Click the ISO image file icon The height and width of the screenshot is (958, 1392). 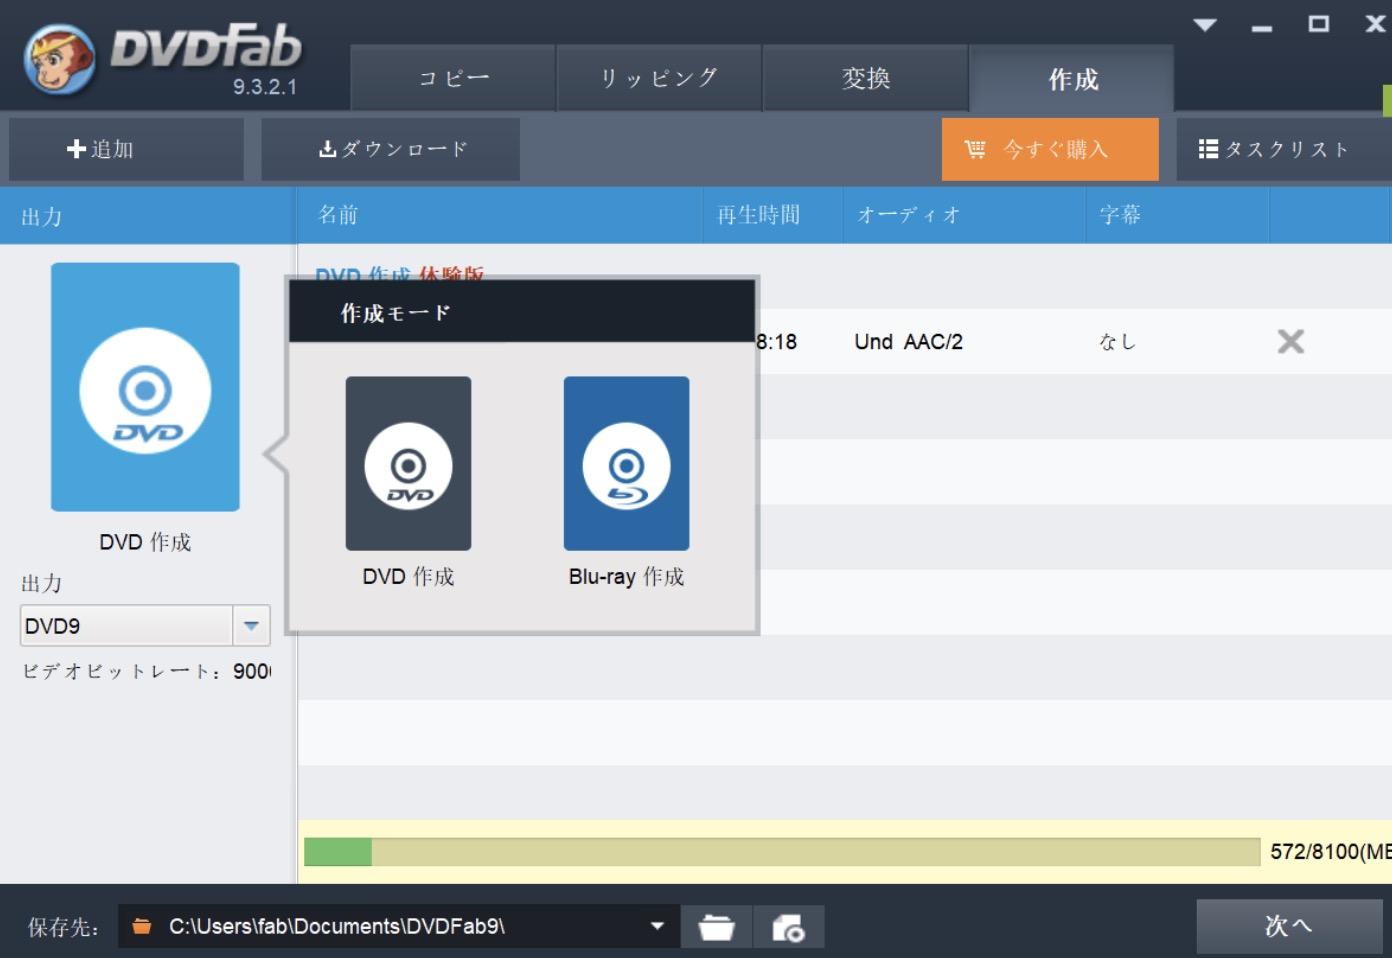[x=788, y=927]
